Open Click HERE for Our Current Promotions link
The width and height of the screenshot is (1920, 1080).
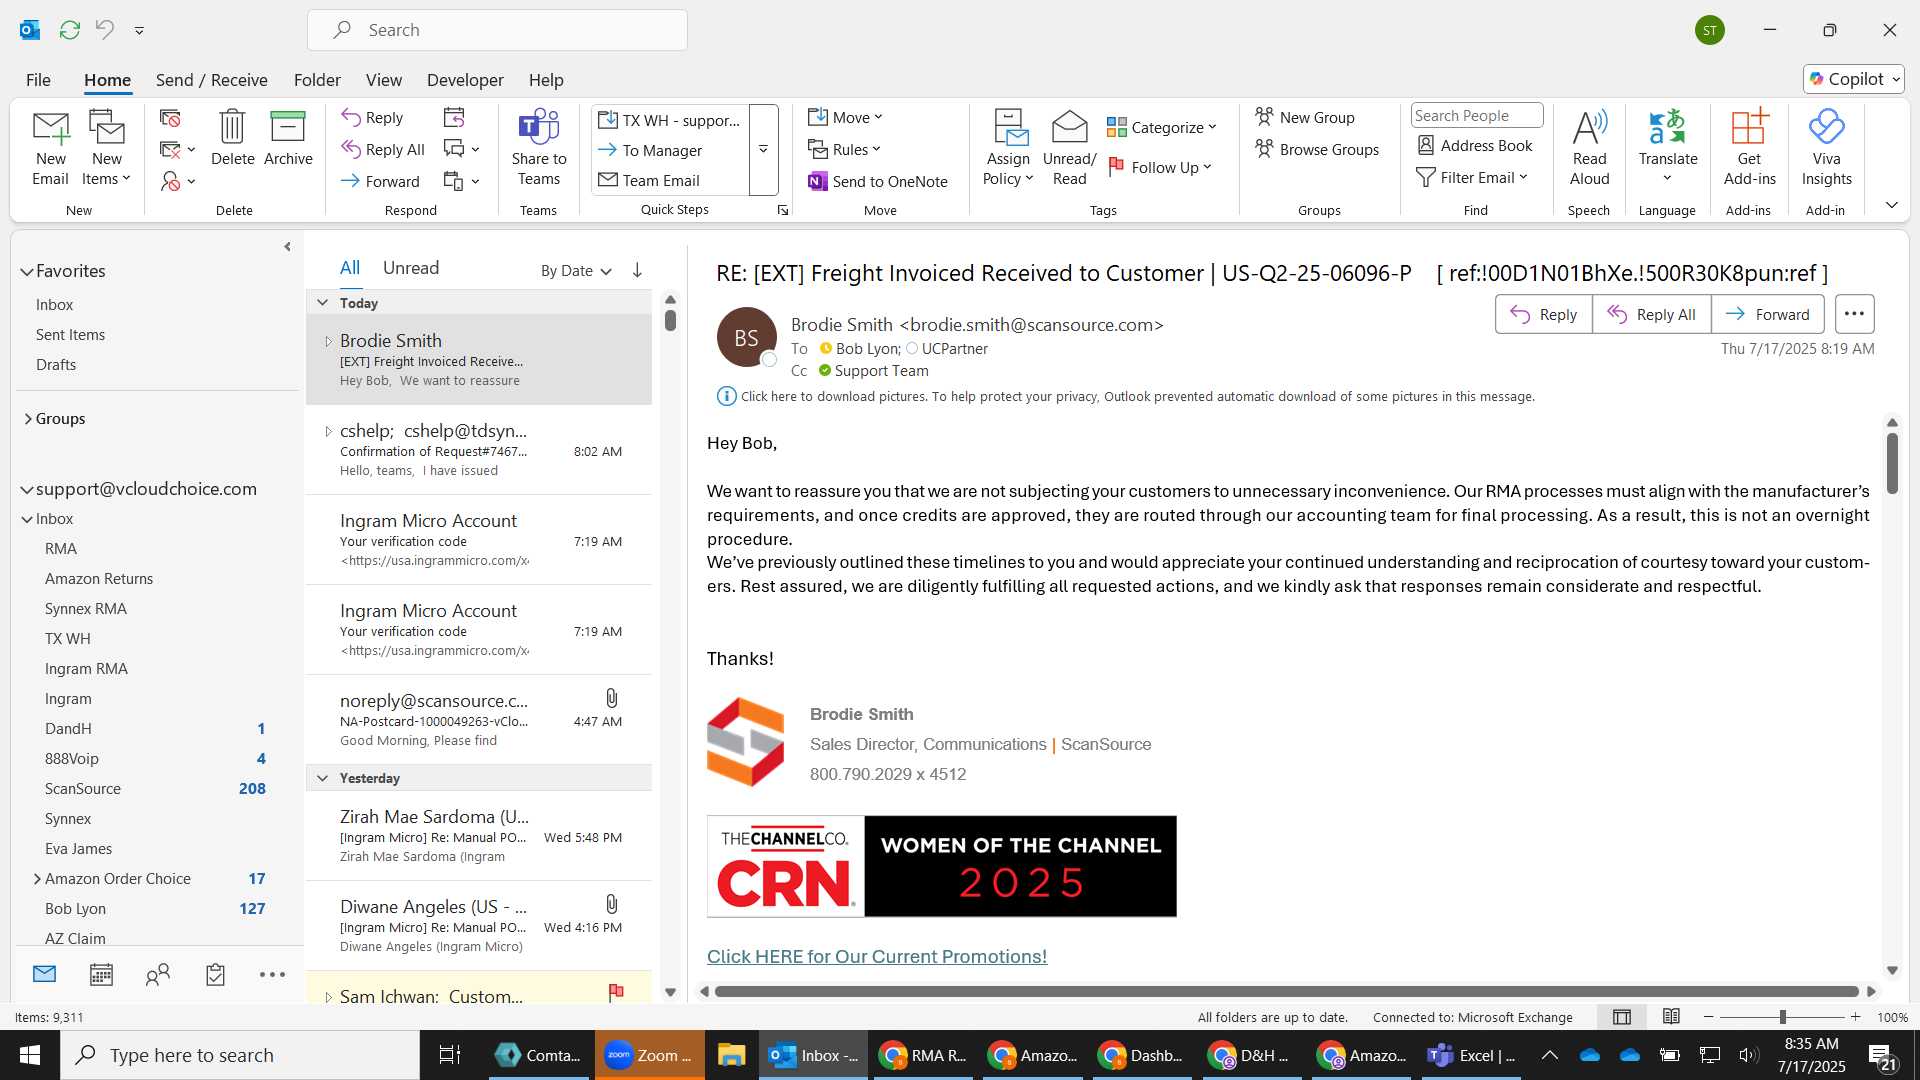(x=877, y=956)
